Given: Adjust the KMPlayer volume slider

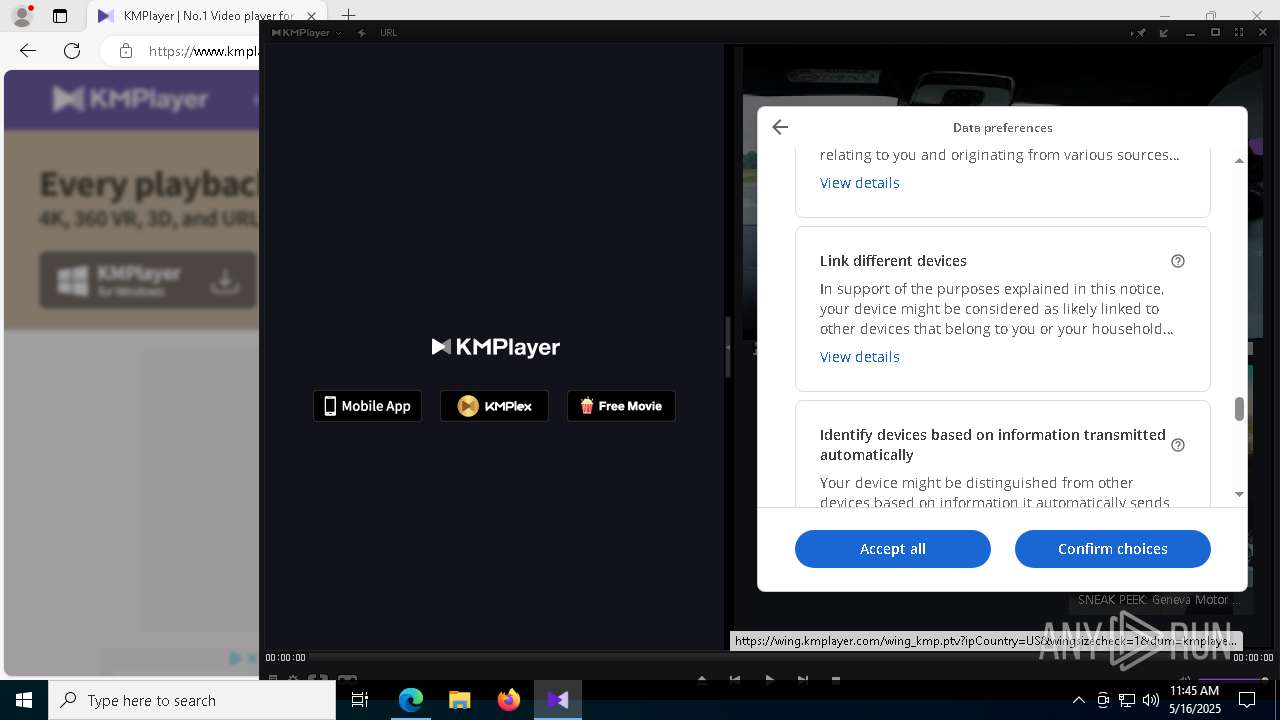Looking at the screenshot, I should coord(1232,680).
